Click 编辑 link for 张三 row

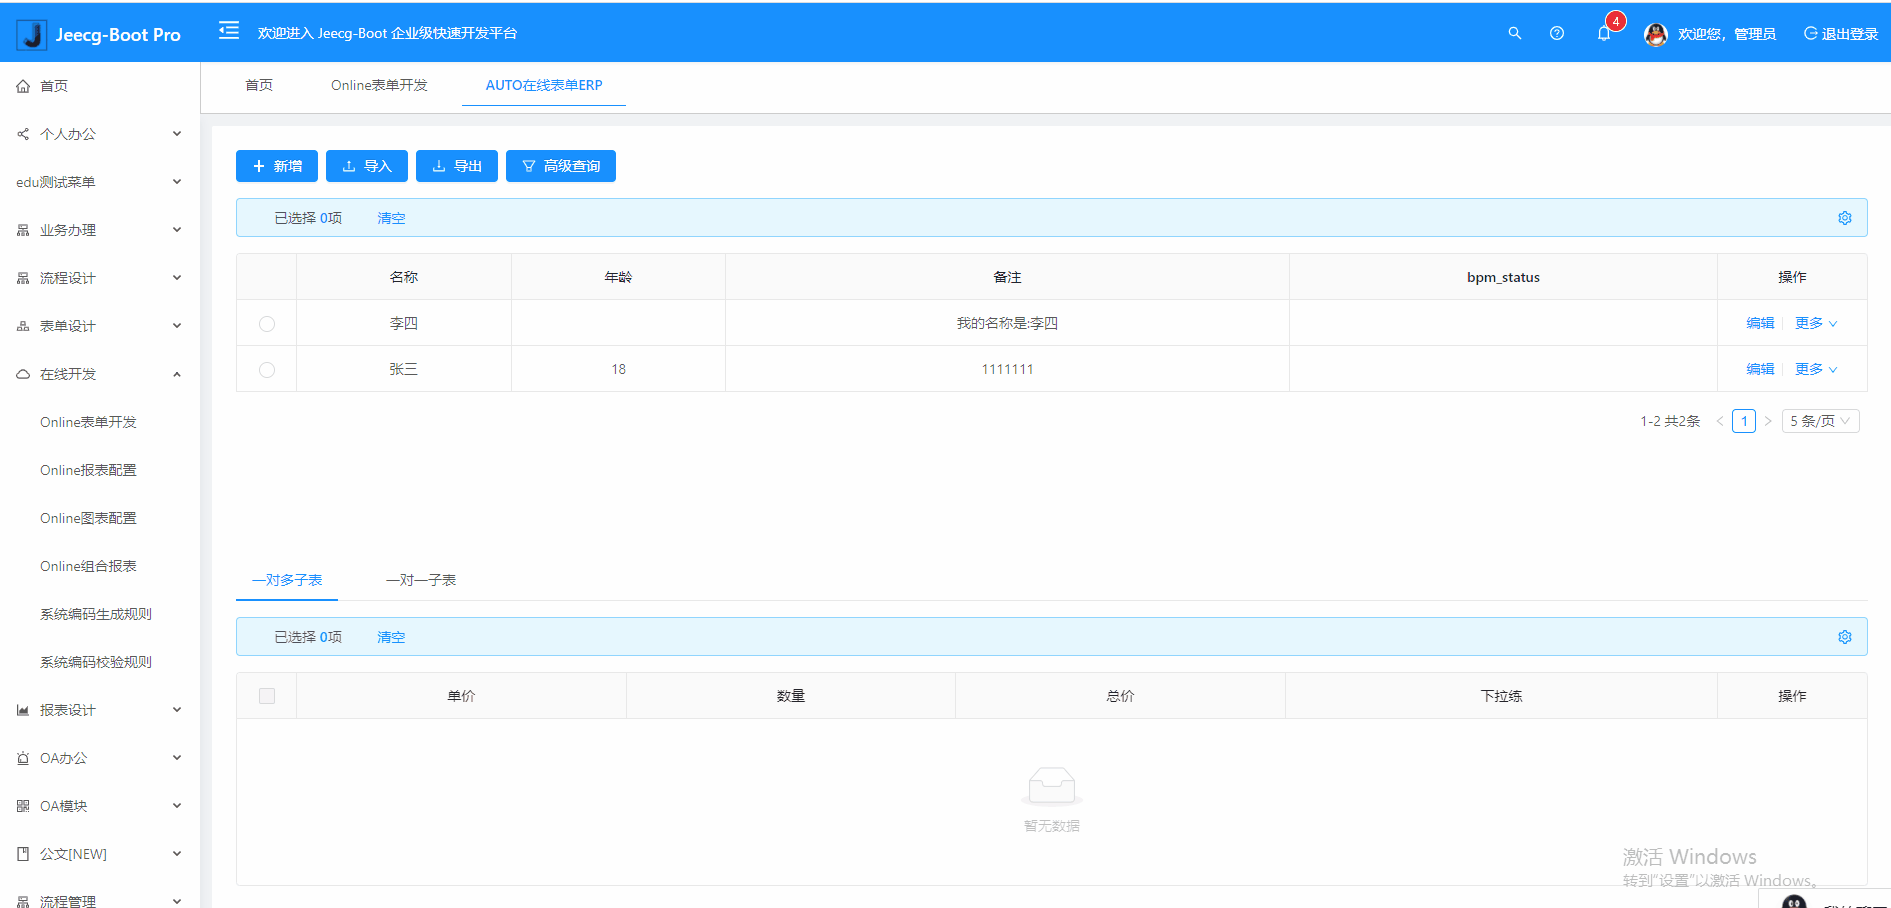(x=1759, y=370)
